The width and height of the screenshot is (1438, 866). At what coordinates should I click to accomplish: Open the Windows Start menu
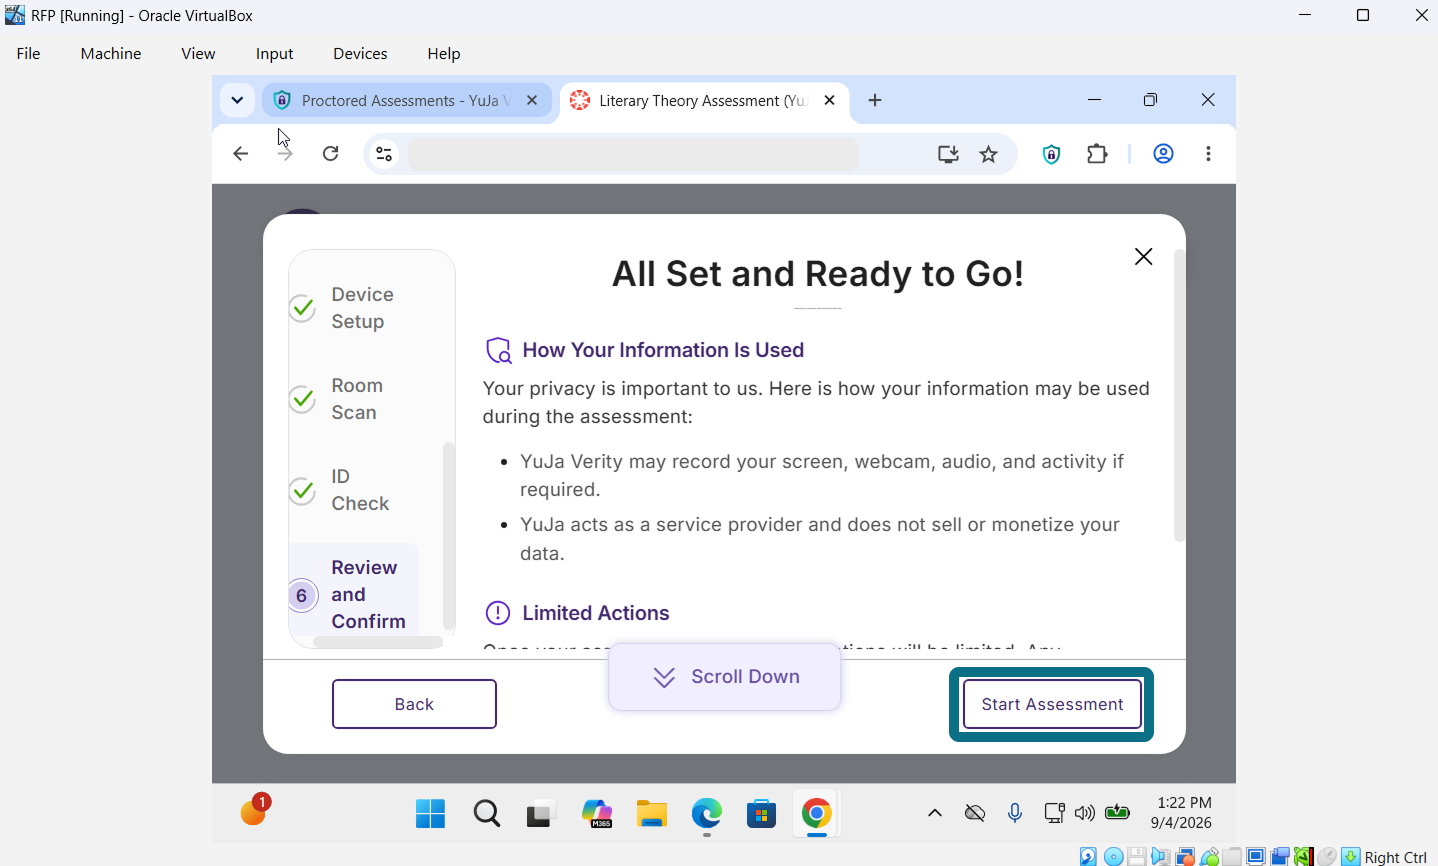(430, 814)
